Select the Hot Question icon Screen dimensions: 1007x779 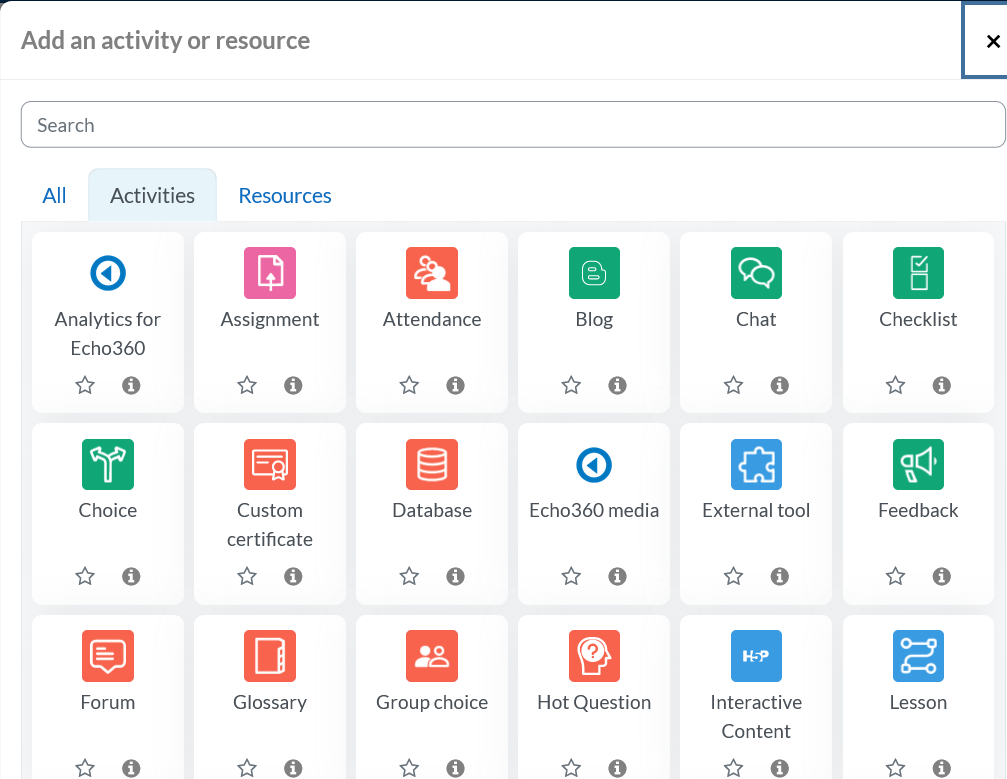point(594,657)
